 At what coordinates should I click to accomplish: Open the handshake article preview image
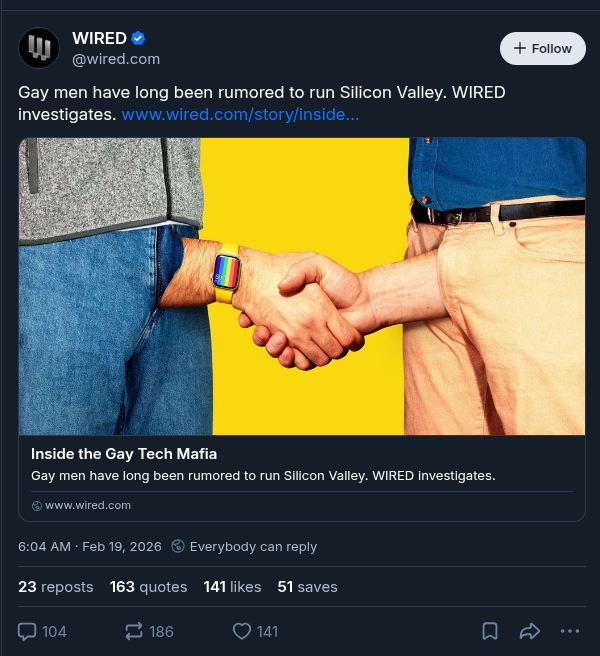click(302, 287)
